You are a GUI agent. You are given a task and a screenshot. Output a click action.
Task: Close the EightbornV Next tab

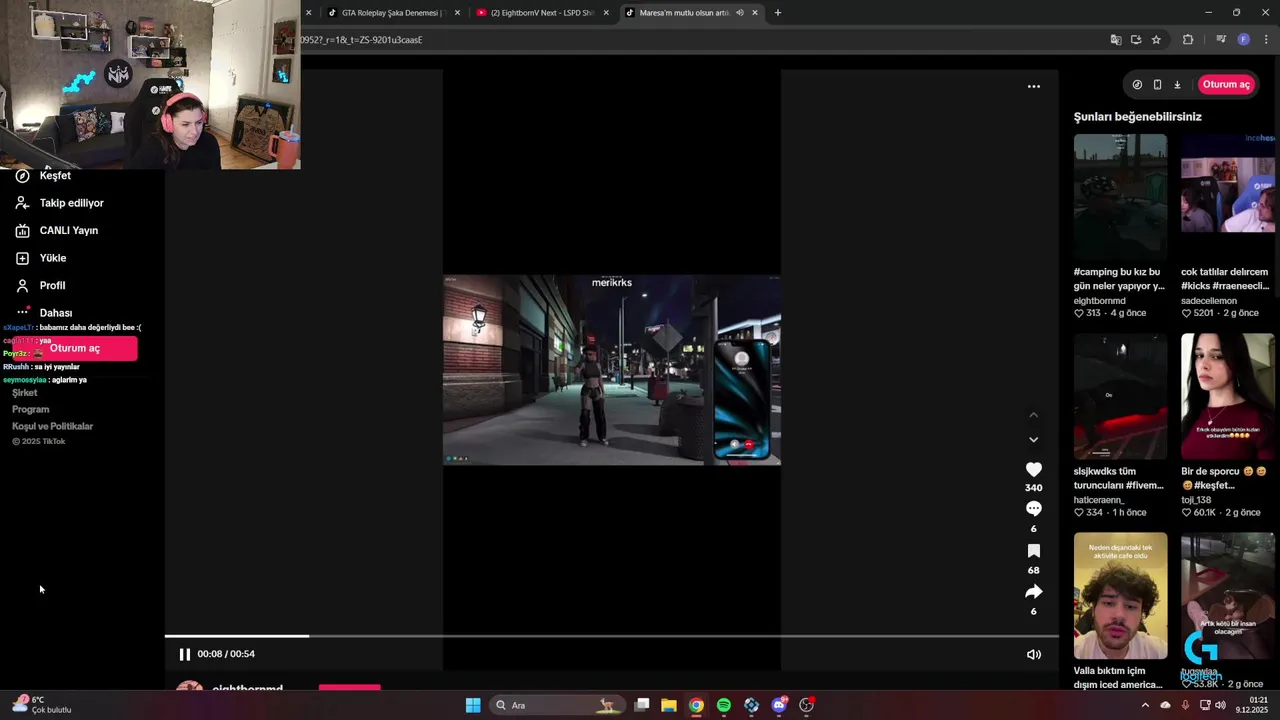[606, 13]
